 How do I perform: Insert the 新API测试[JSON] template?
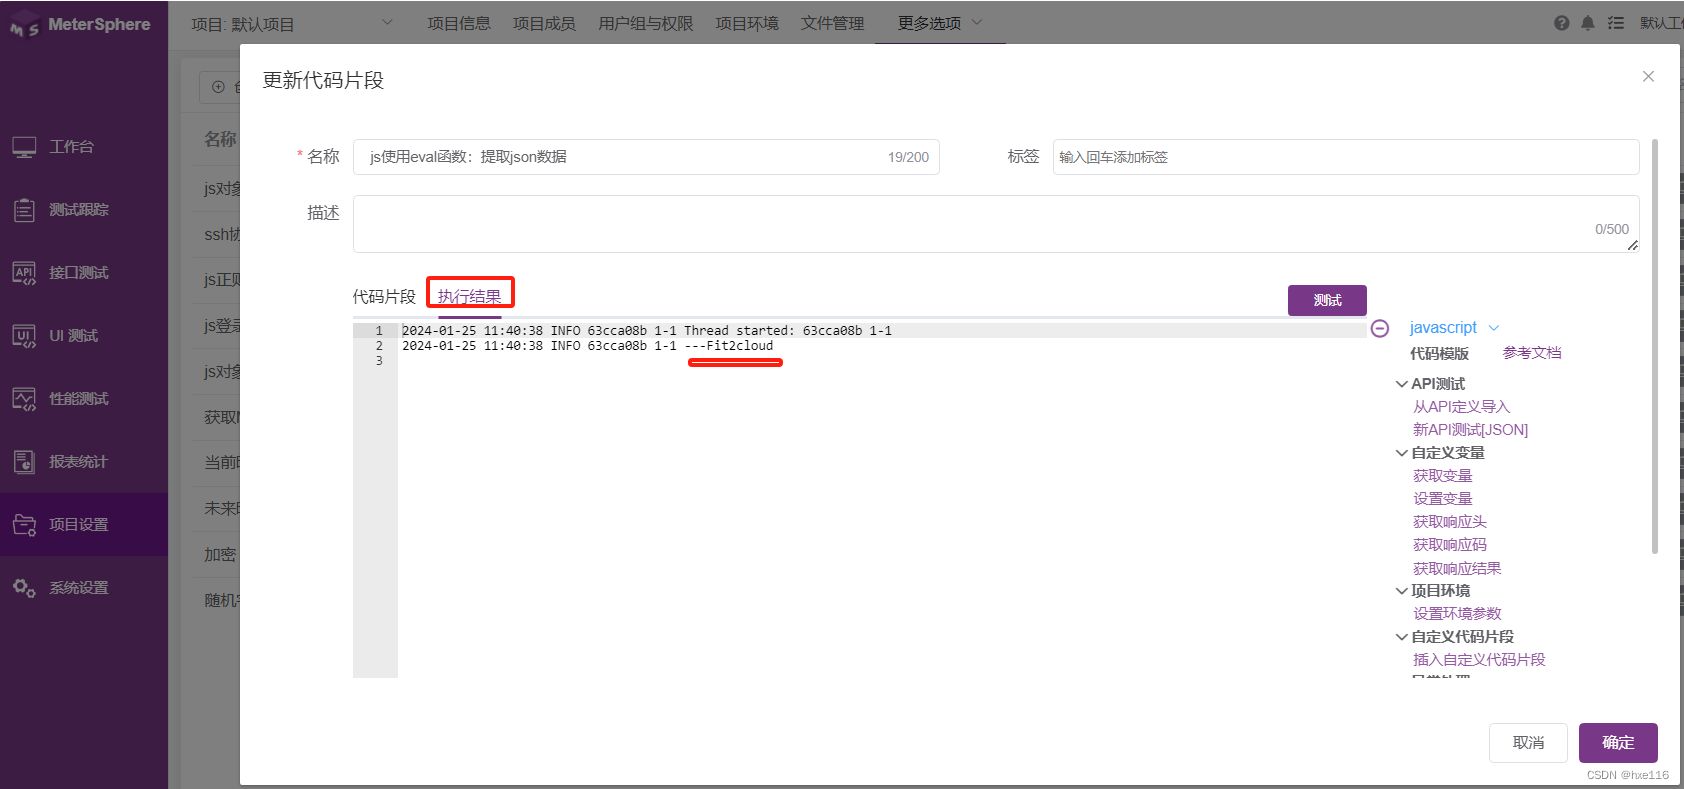click(x=1470, y=430)
